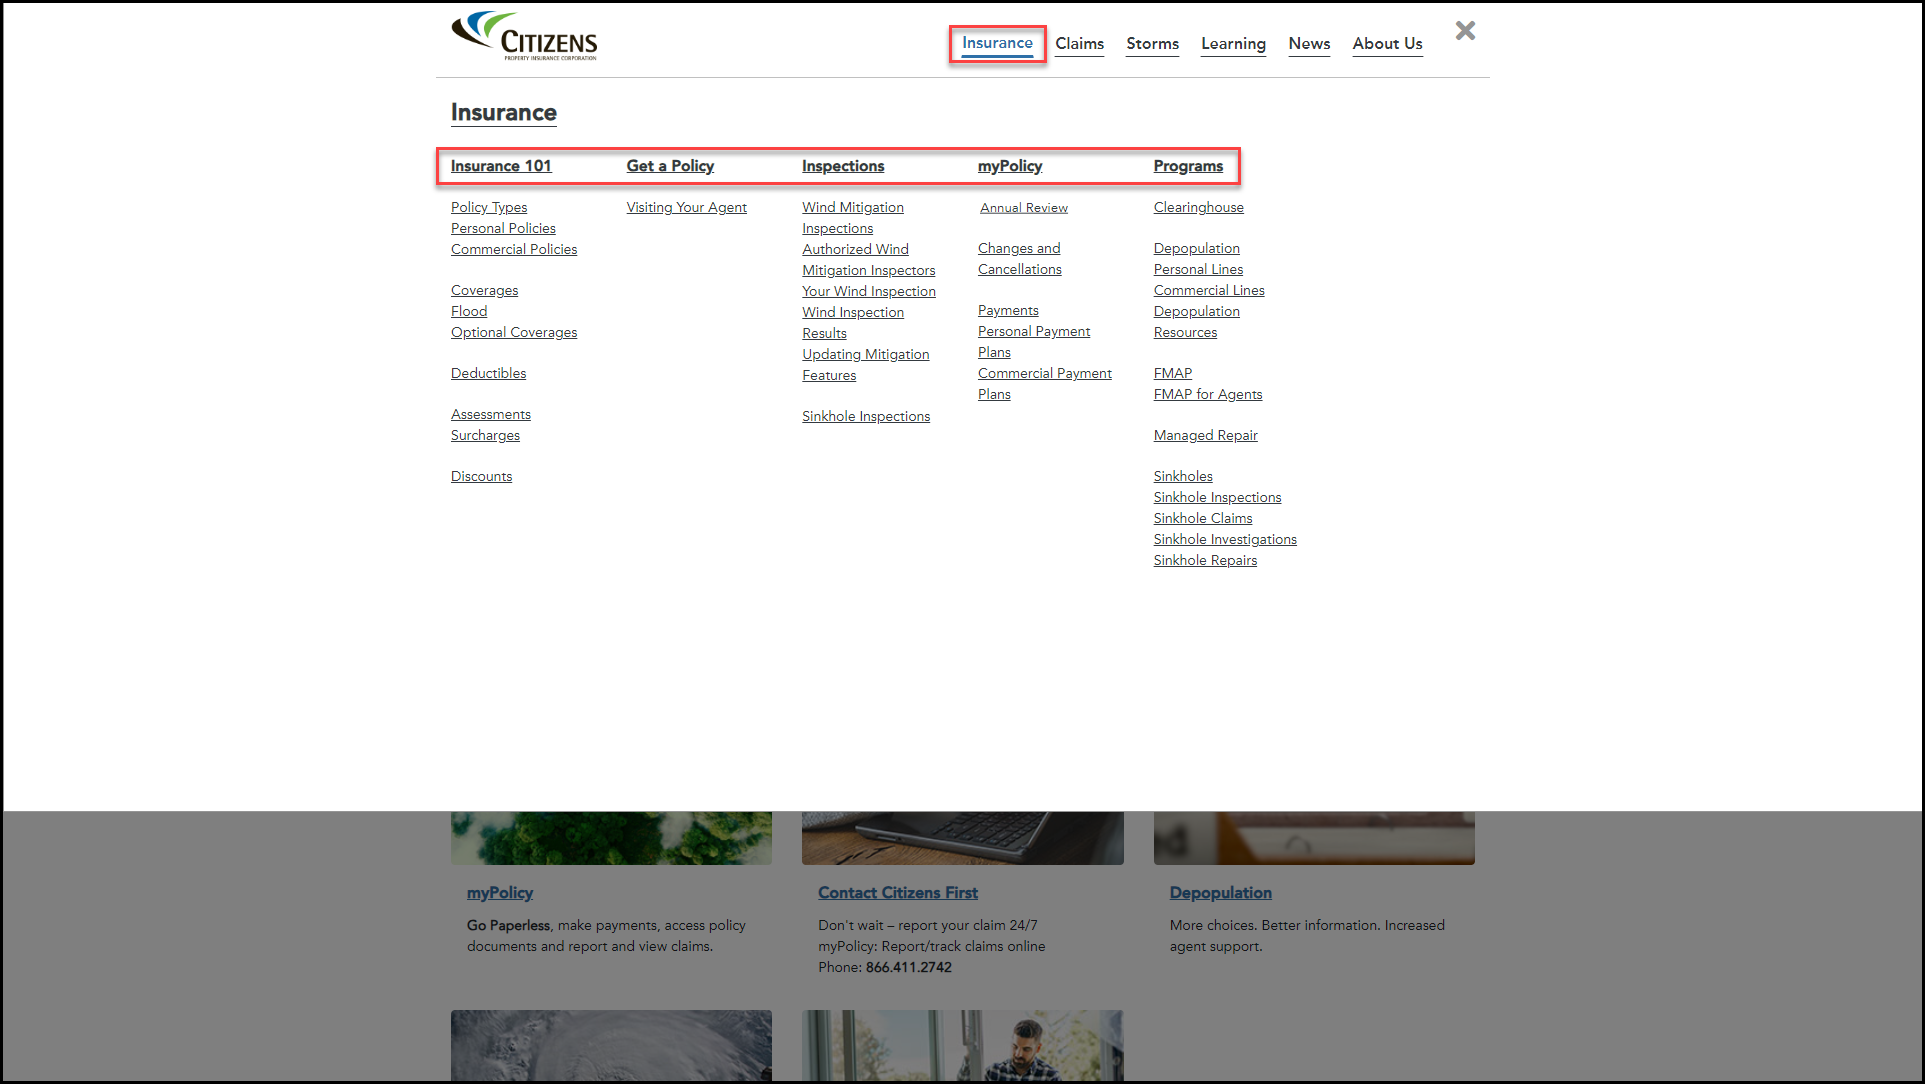Click the close (×) icon
The width and height of the screenshot is (1925, 1084).
(1465, 30)
